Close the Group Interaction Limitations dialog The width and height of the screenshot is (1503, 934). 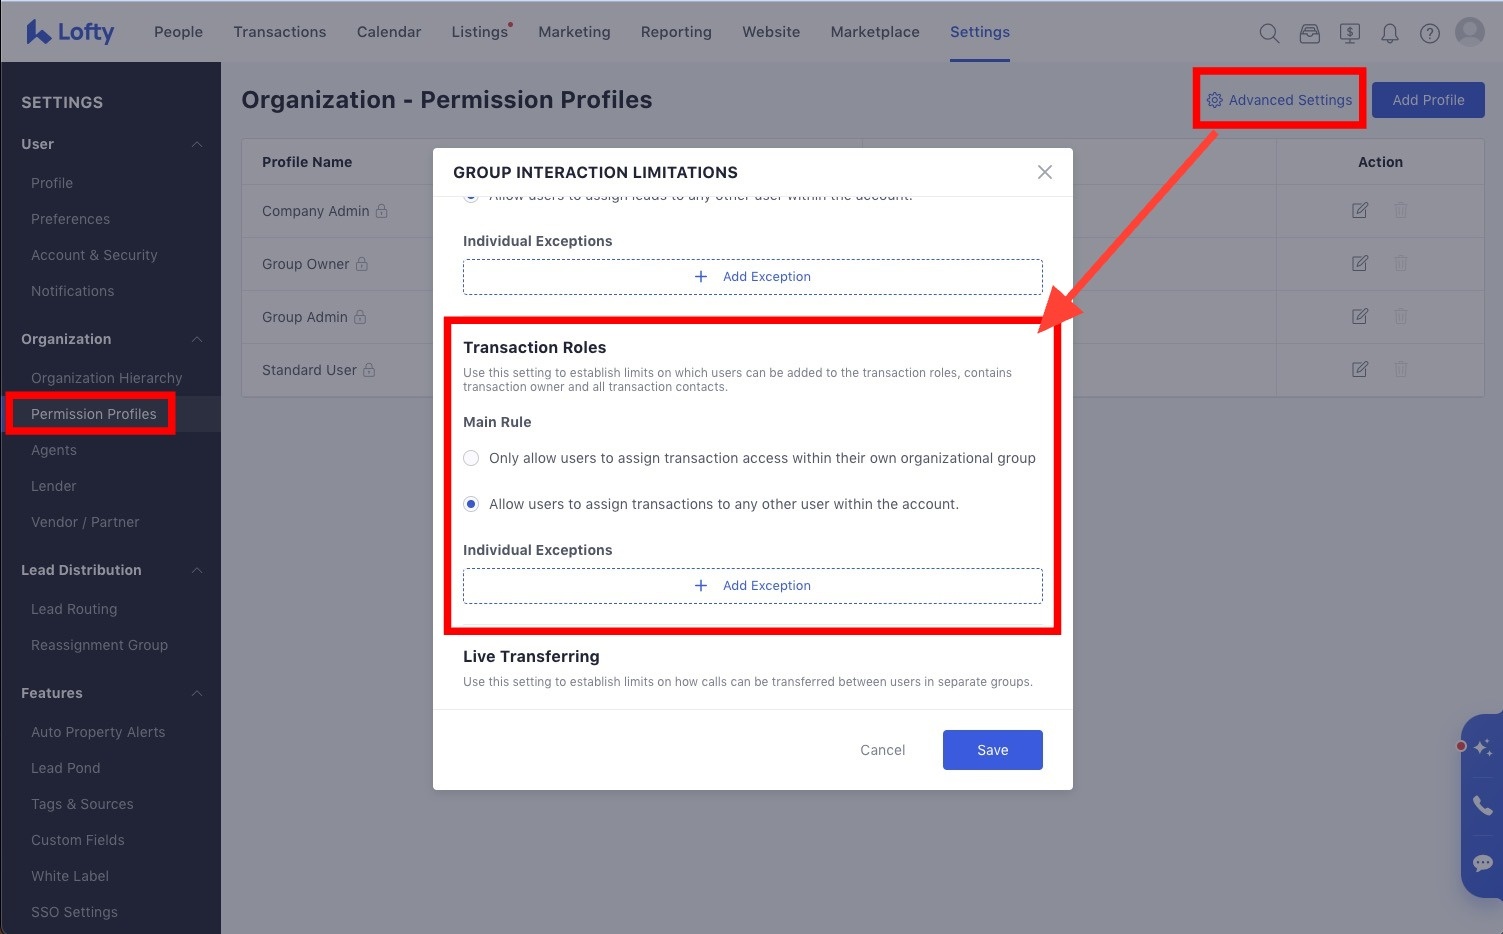click(x=1045, y=172)
